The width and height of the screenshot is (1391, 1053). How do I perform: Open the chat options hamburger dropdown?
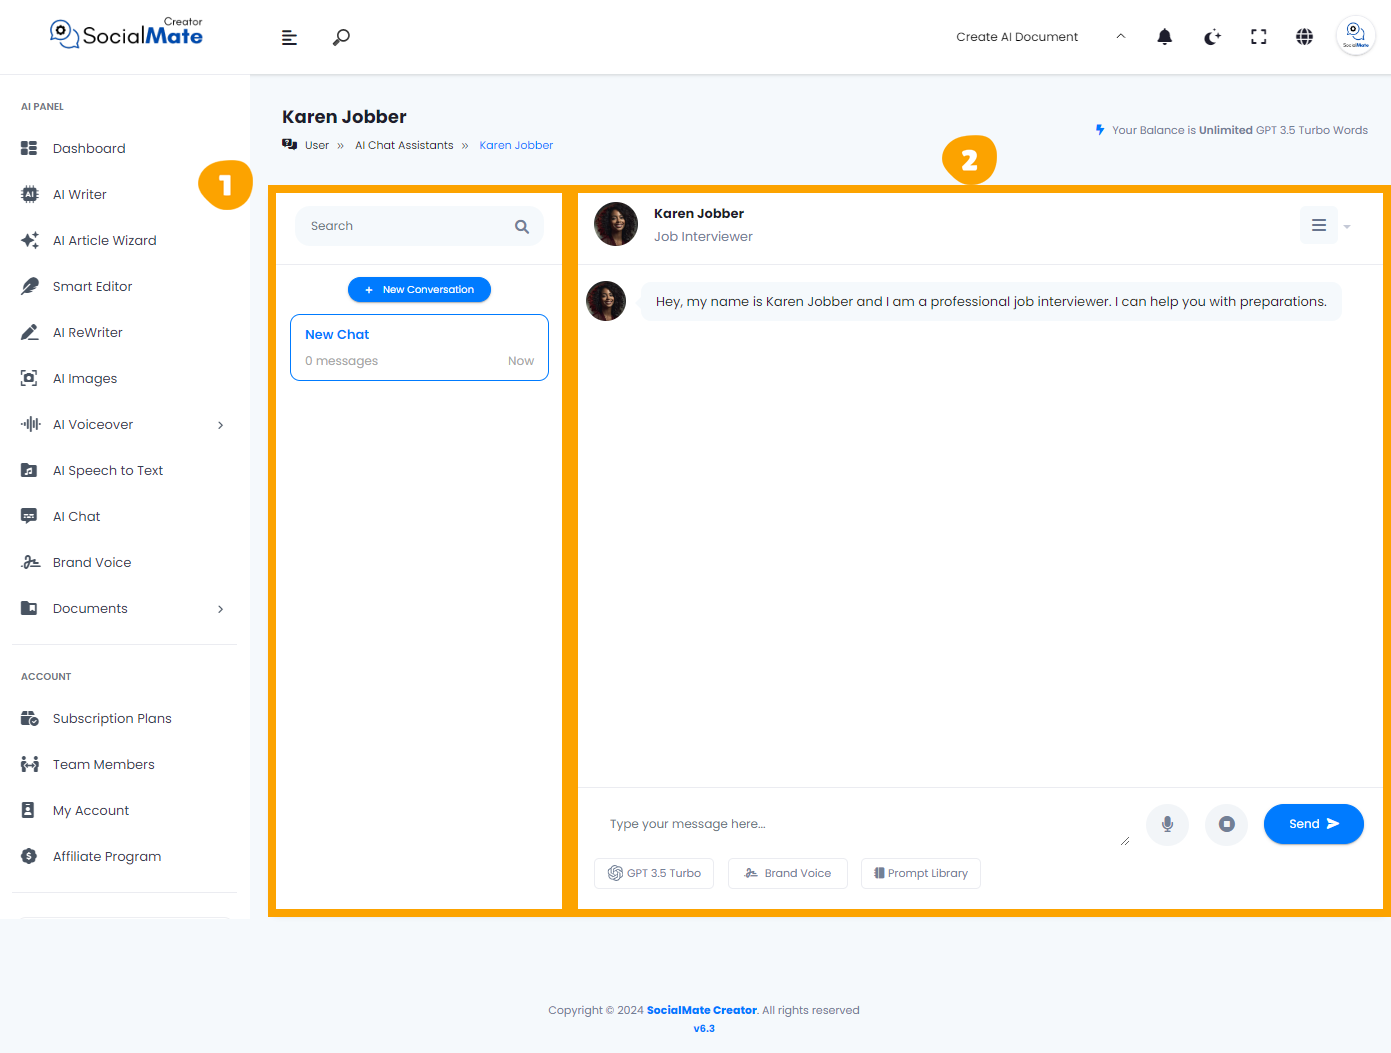click(x=1319, y=225)
